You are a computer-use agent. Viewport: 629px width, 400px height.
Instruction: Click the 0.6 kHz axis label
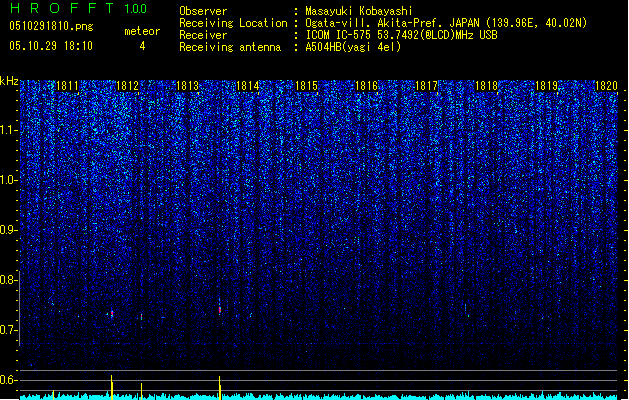point(8,380)
